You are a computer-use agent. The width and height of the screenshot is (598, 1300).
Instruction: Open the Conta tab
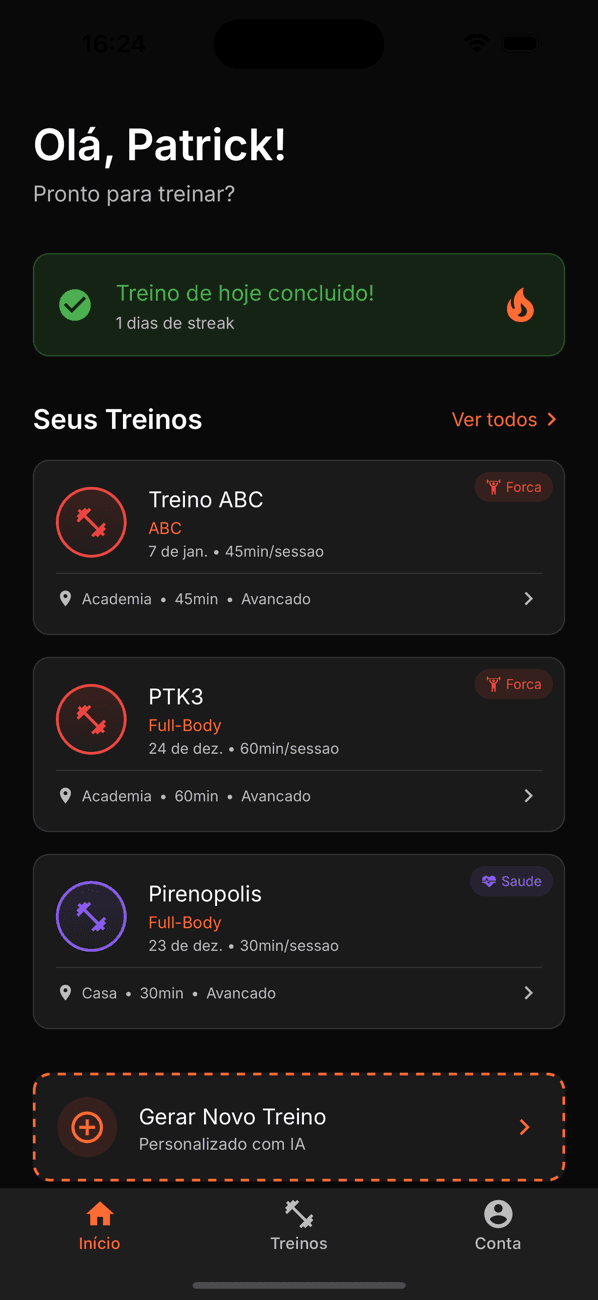click(497, 1225)
